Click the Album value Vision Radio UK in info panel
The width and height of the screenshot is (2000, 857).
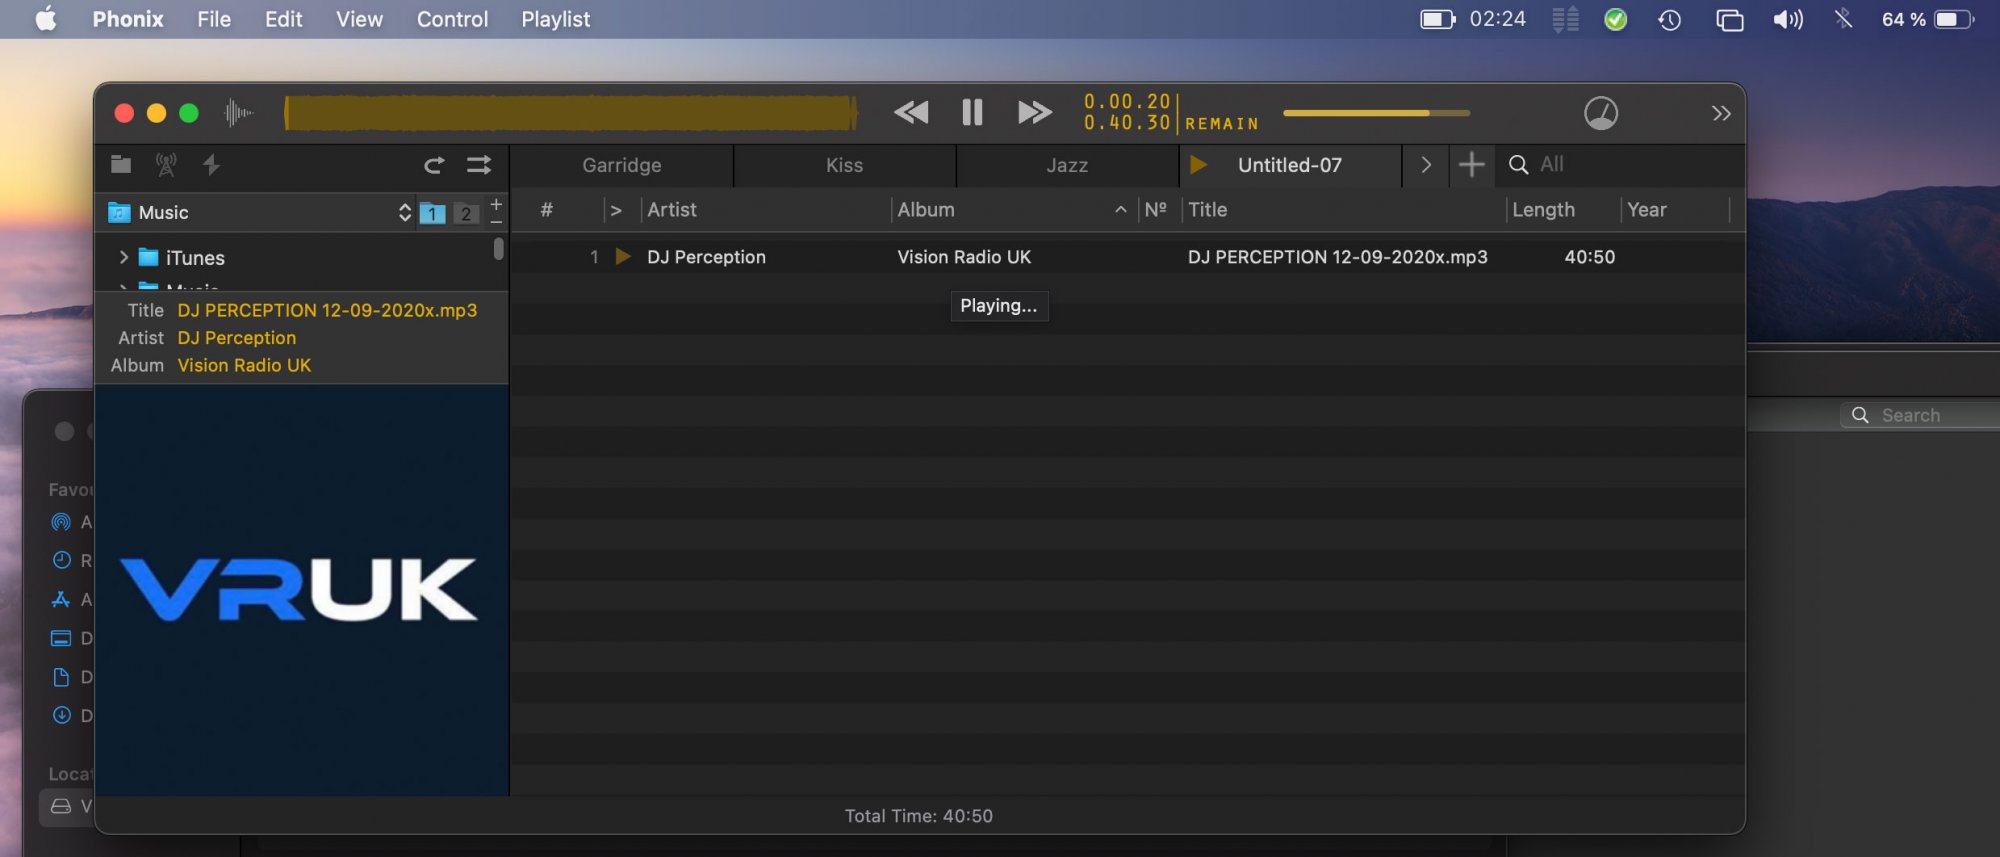(244, 366)
